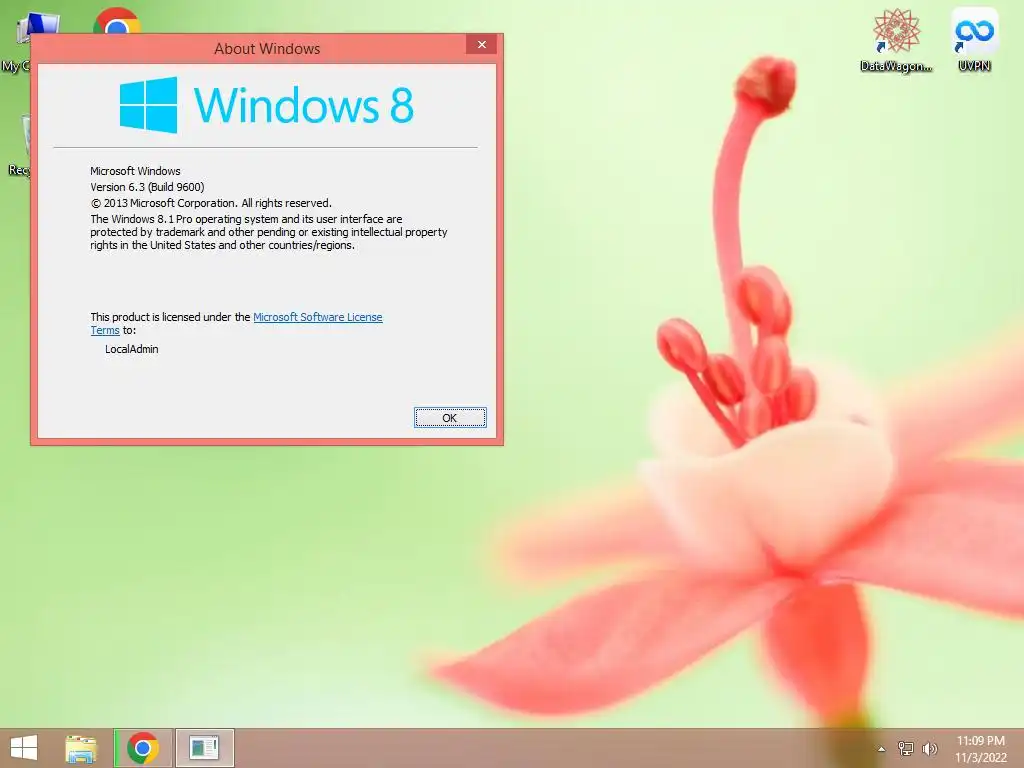Click the 2013 Microsoft Corporation copyright line
Viewport: 1024px width, 768px height.
[211, 203]
